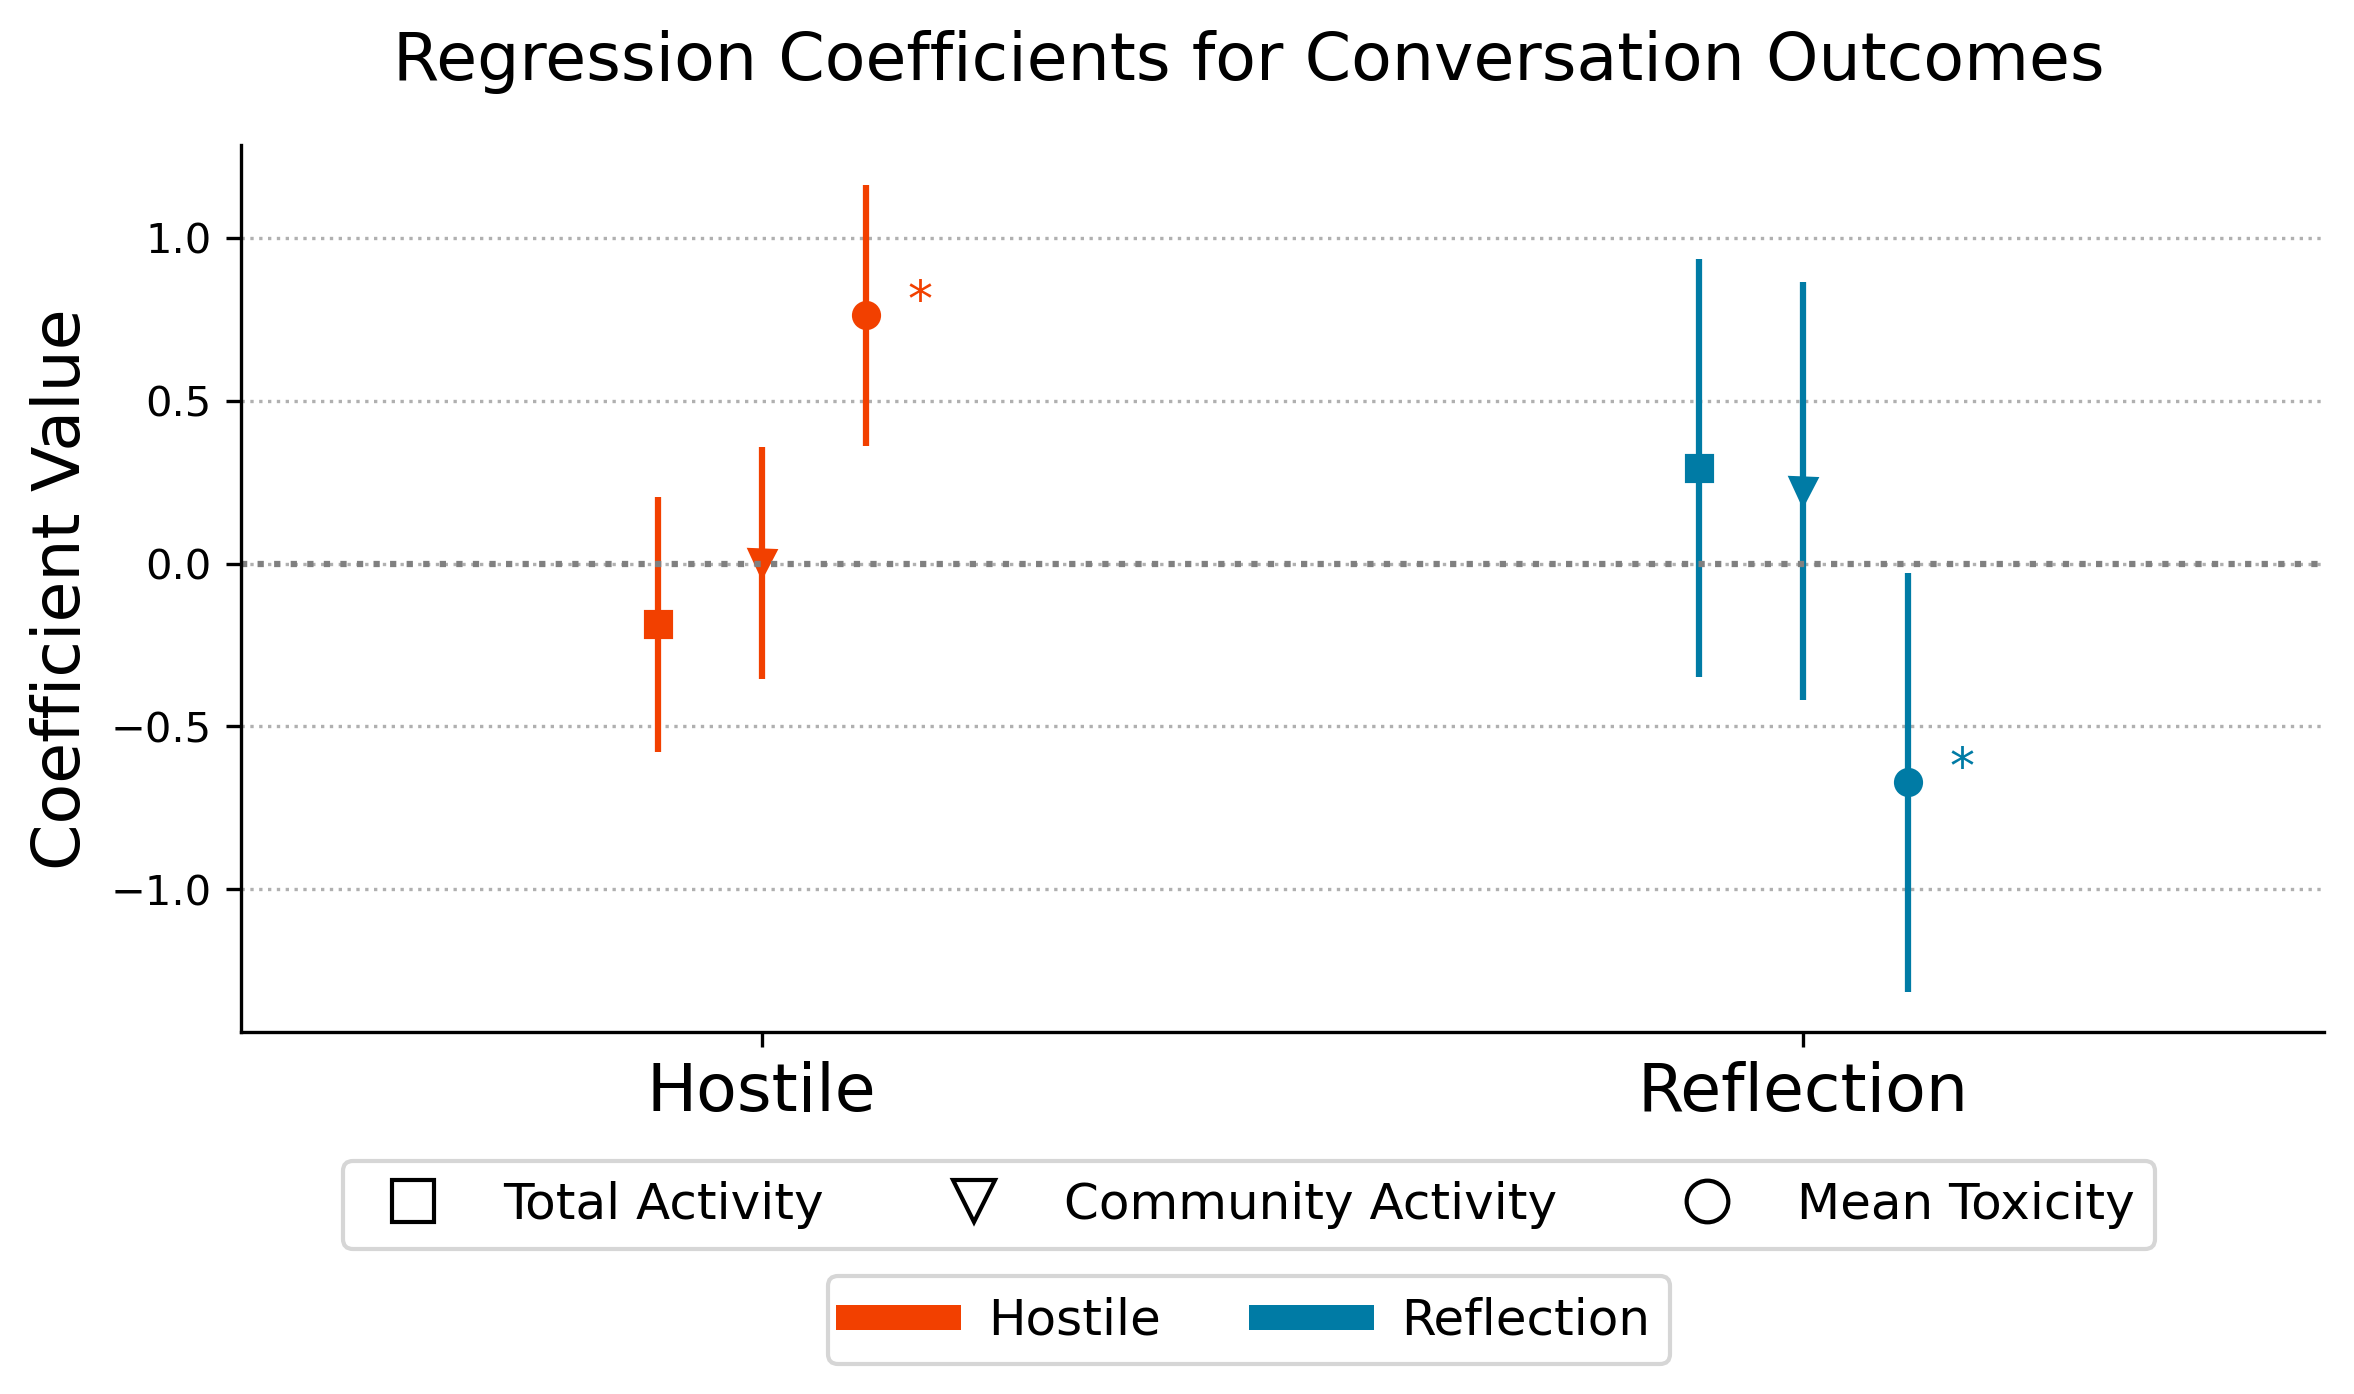Select the blue circle Reflection data point
This screenshot has width=2354, height=1394.
point(1908,782)
